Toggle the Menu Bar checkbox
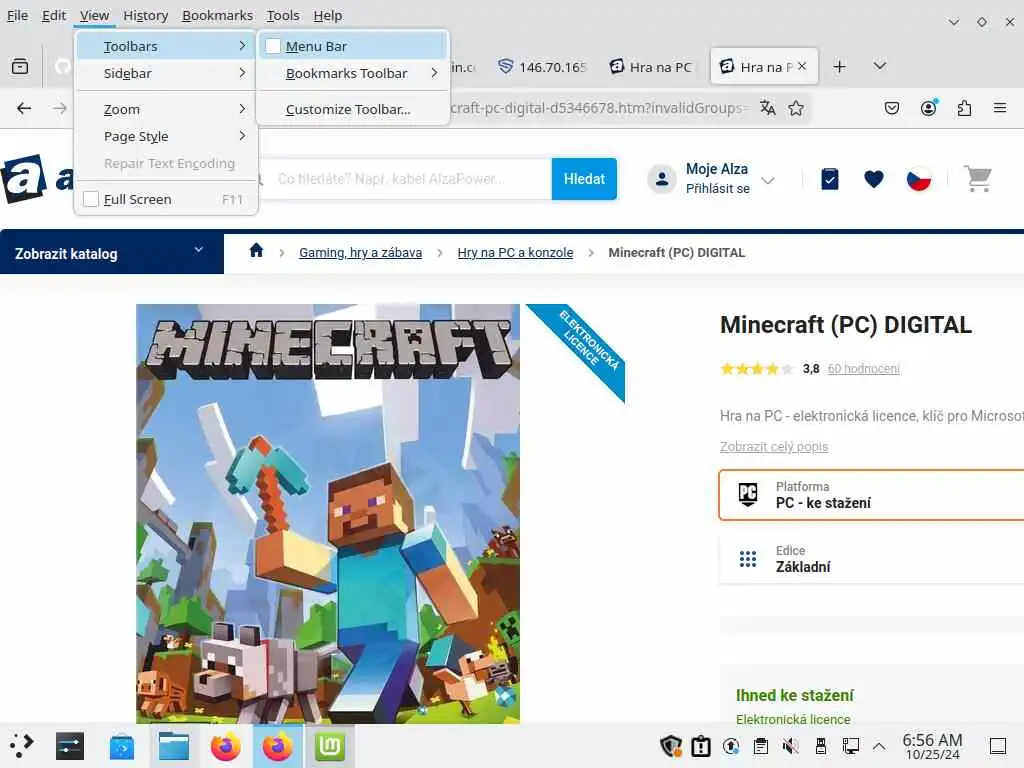The height and width of the screenshot is (768, 1024). click(x=273, y=46)
